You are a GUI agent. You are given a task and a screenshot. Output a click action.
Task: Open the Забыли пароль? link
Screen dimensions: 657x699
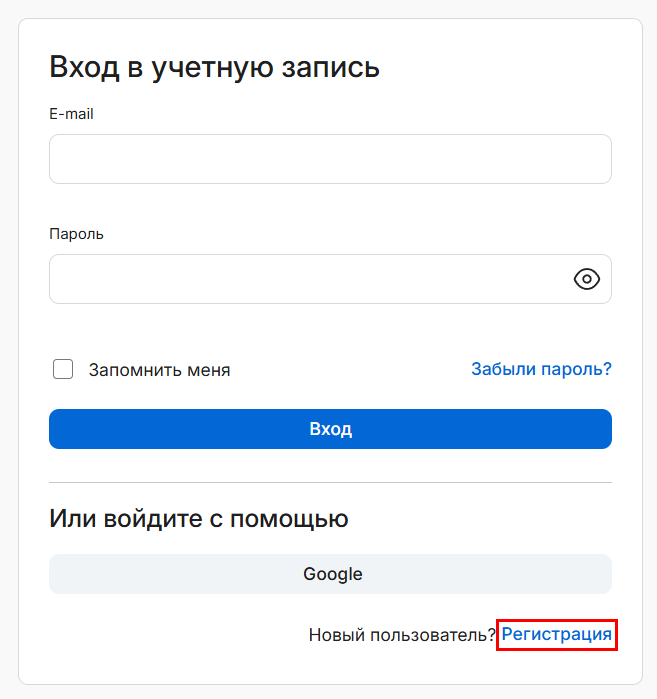point(541,369)
